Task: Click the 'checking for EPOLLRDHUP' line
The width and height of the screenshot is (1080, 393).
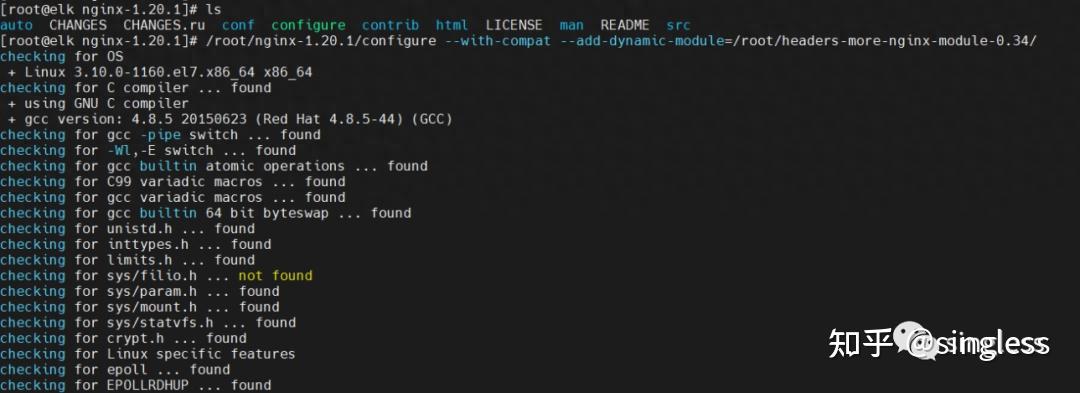Action: coord(136,385)
